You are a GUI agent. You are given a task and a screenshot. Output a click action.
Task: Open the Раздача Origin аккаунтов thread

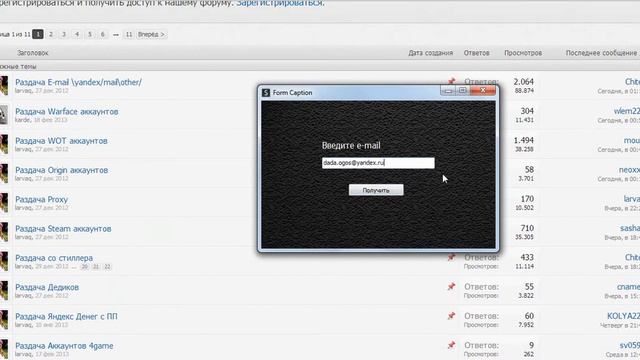[x=62, y=170]
